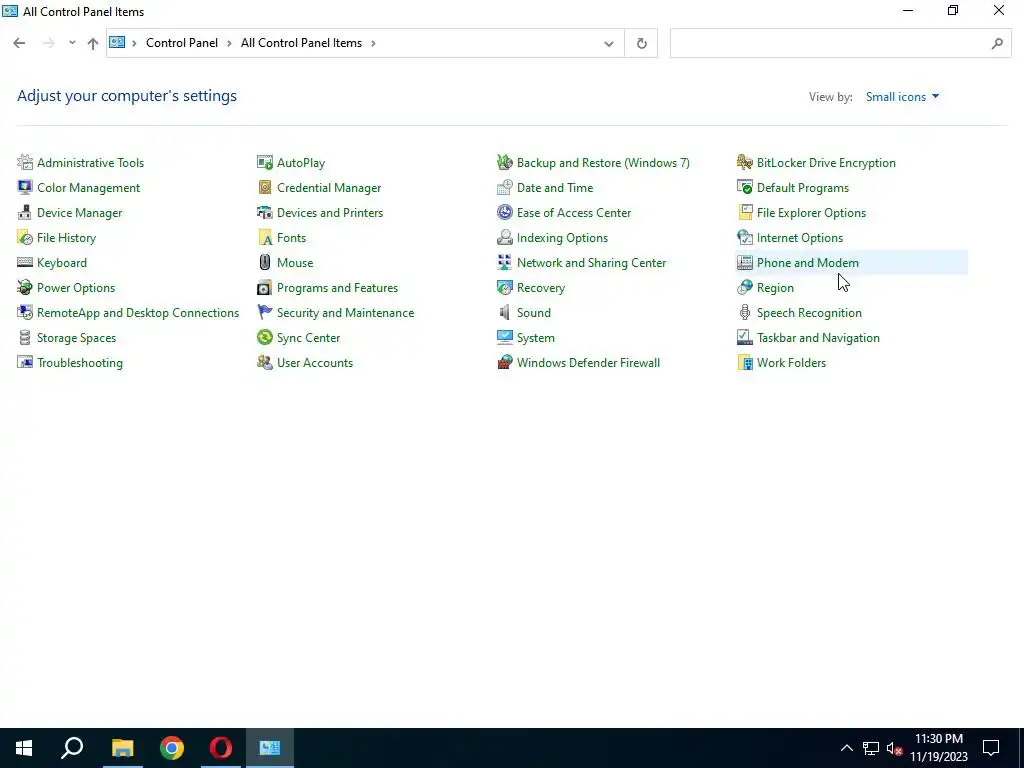Screen dimensions: 1024x768
Task: Open taskbar Search
Action: click(72, 748)
